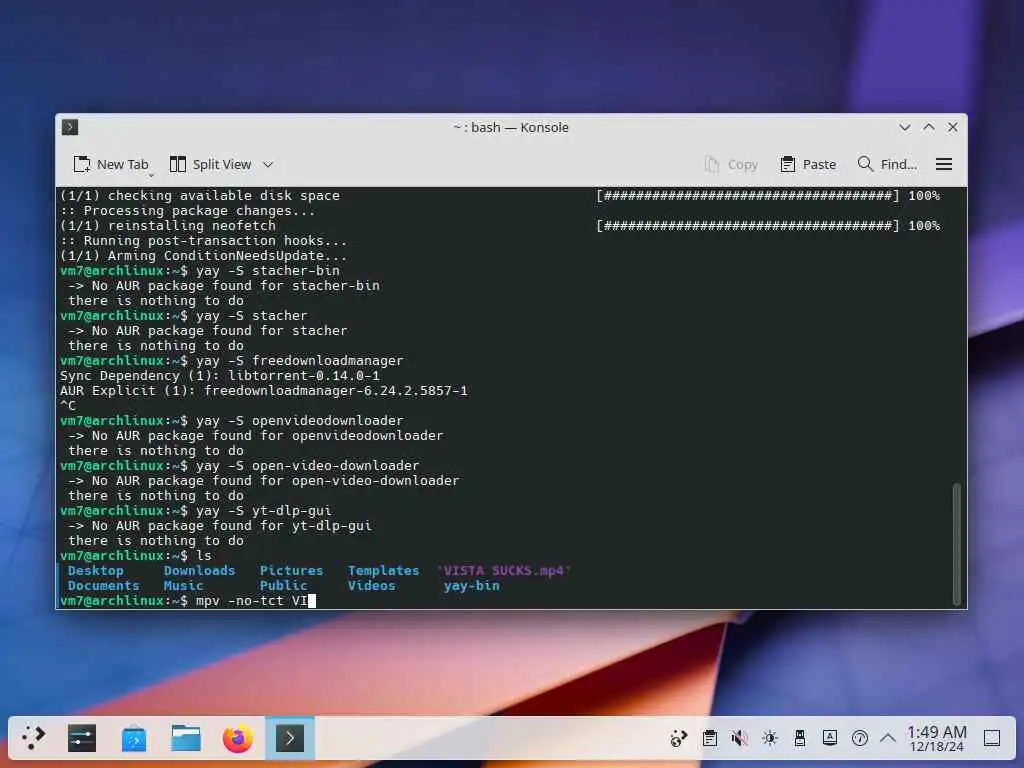Click the 'Music' directory name

pyautogui.click(x=184, y=586)
